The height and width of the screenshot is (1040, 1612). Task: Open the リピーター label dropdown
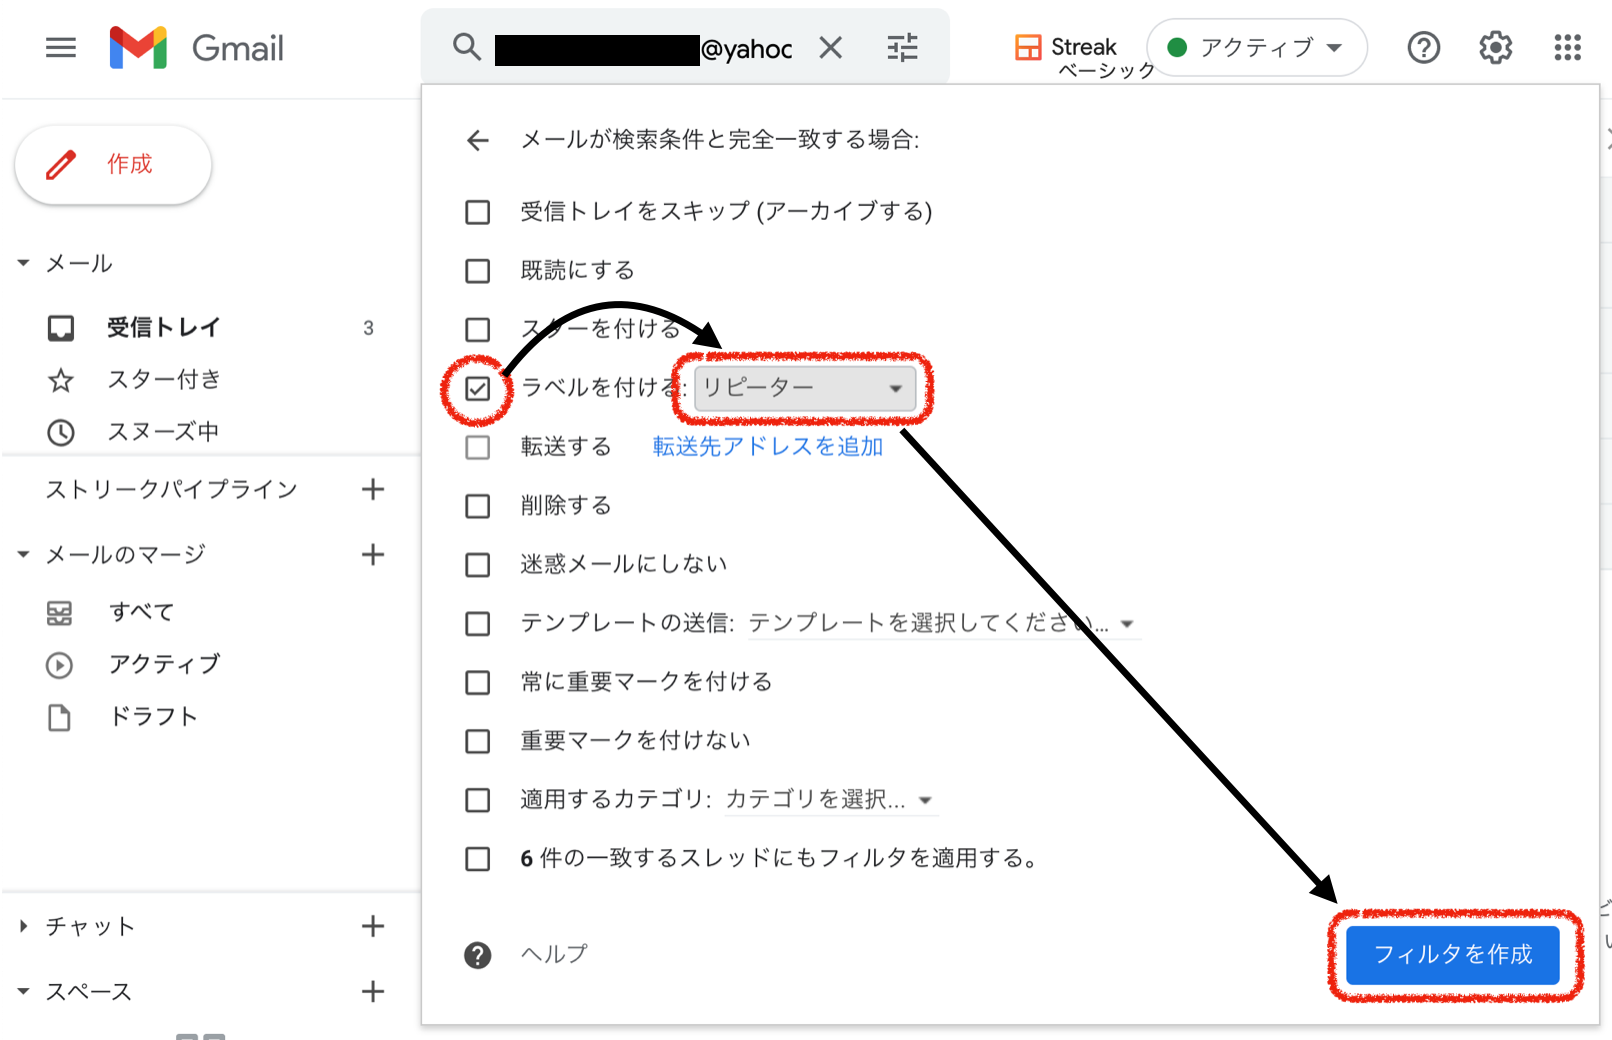pos(804,388)
